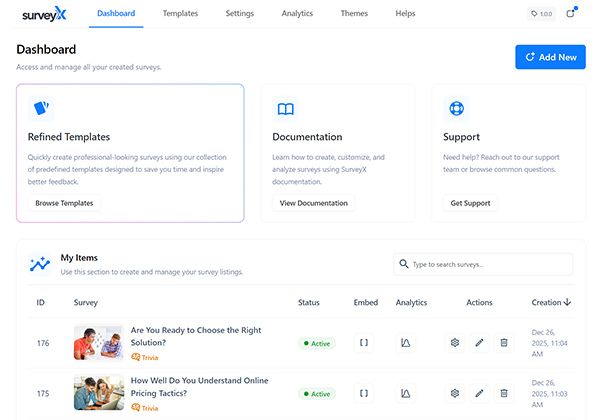Copy embed code for survey 175
The width and height of the screenshot is (600, 420).
coord(364,393)
